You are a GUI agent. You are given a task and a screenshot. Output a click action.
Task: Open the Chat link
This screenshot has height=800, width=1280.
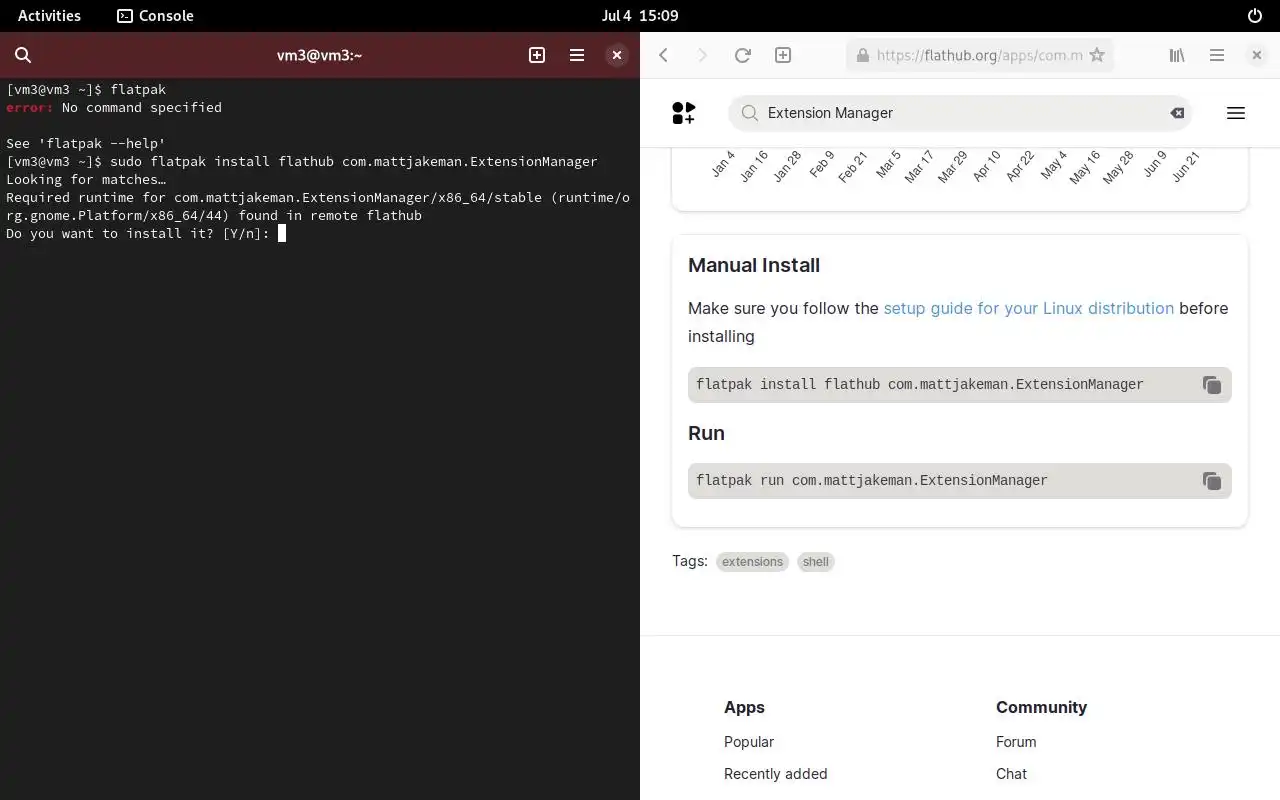coord(1011,774)
